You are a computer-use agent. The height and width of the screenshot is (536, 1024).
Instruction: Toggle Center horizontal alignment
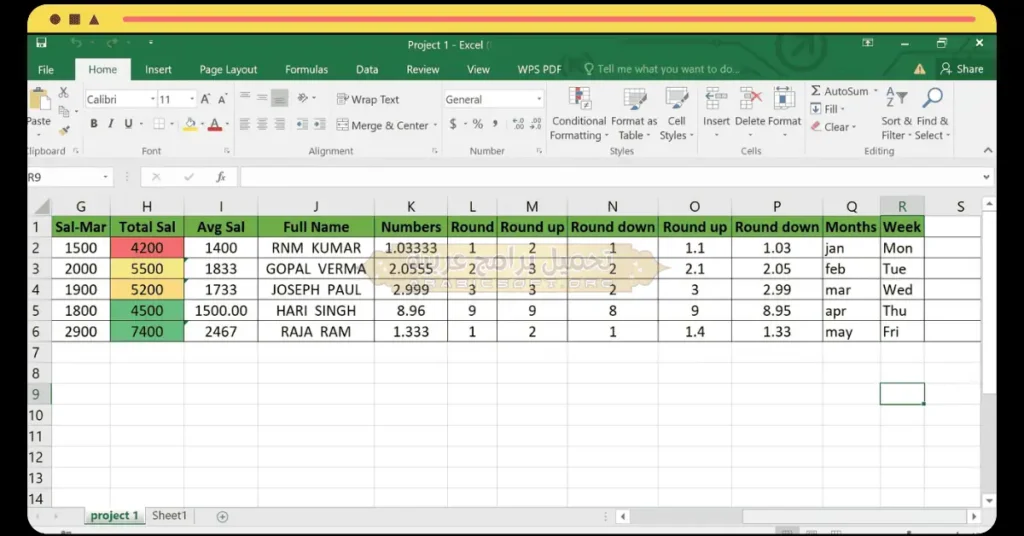[x=262, y=124]
